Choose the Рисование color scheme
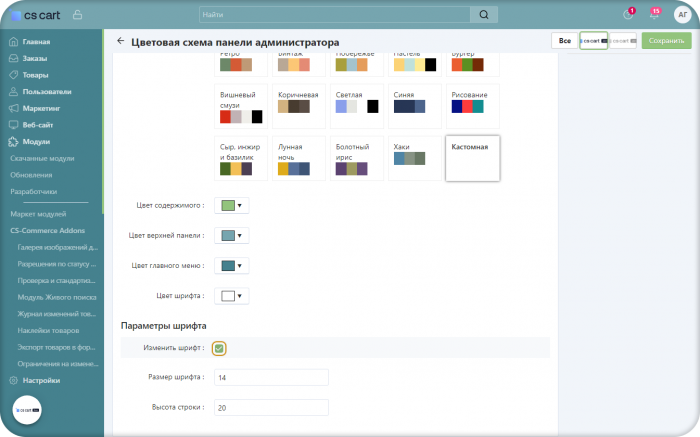700x437 pixels. [473, 106]
